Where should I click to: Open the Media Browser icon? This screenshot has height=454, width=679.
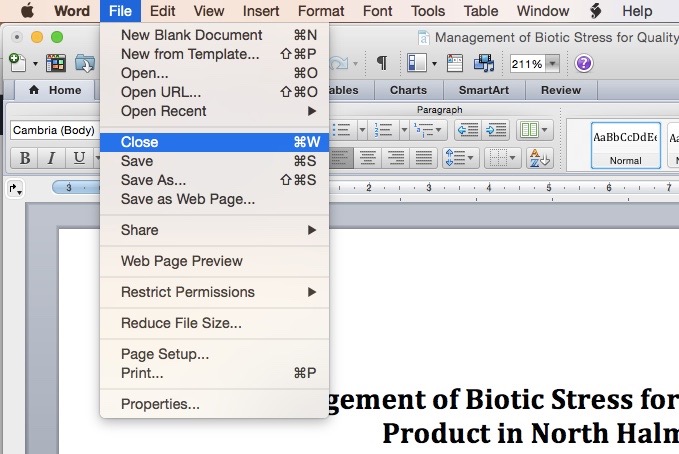tap(484, 63)
